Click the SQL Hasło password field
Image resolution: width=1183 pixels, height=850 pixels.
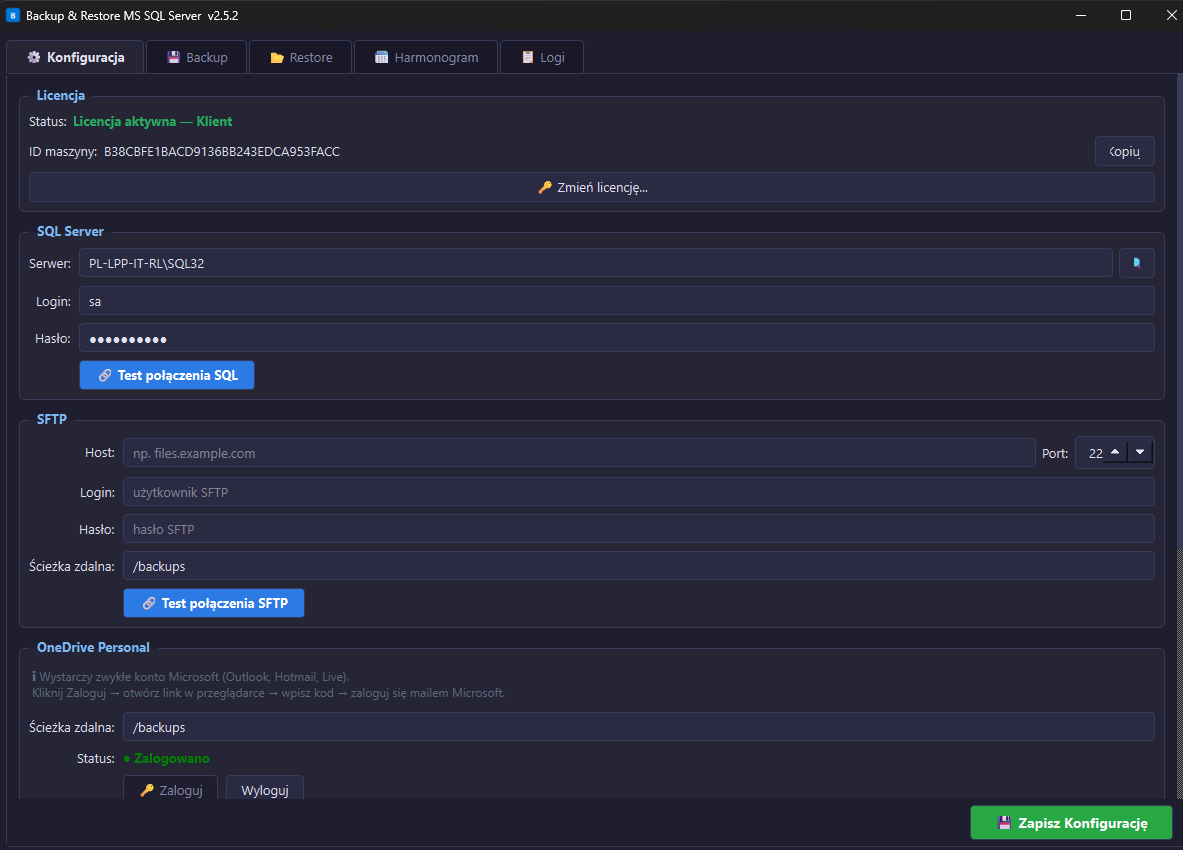pos(616,338)
